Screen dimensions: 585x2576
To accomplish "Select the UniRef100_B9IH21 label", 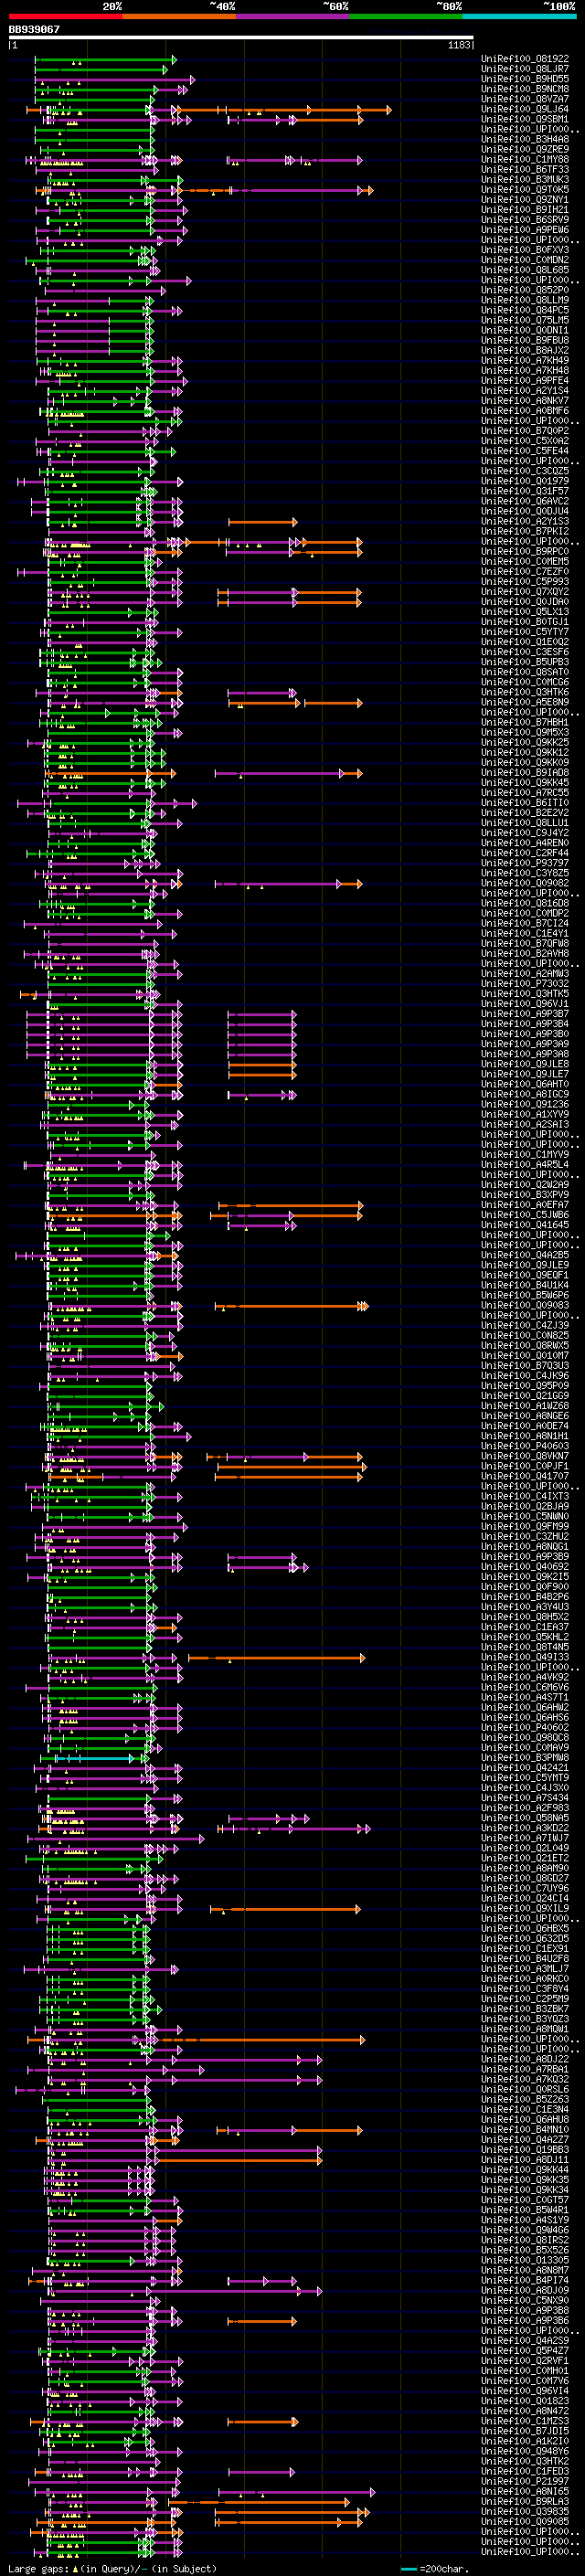I will [525, 210].
